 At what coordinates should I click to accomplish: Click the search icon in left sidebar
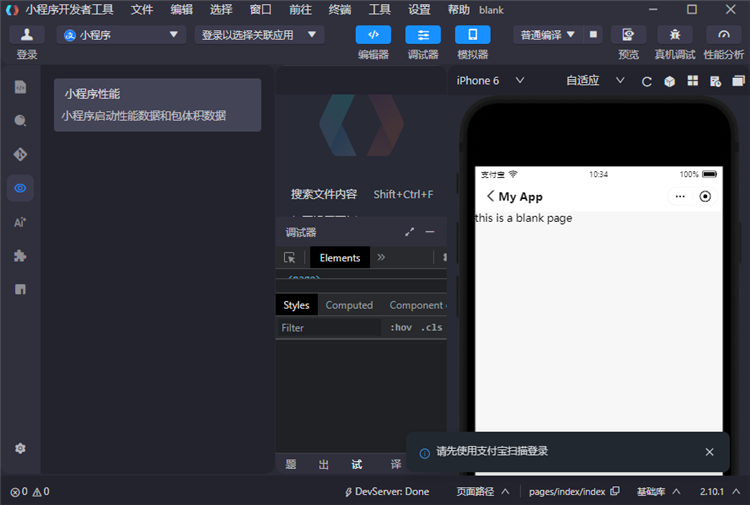(20, 120)
